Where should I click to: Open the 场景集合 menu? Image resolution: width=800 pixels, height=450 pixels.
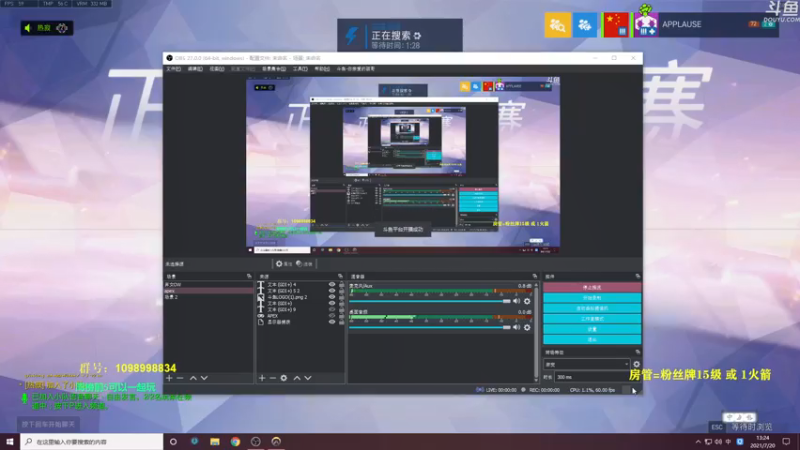click(274, 69)
